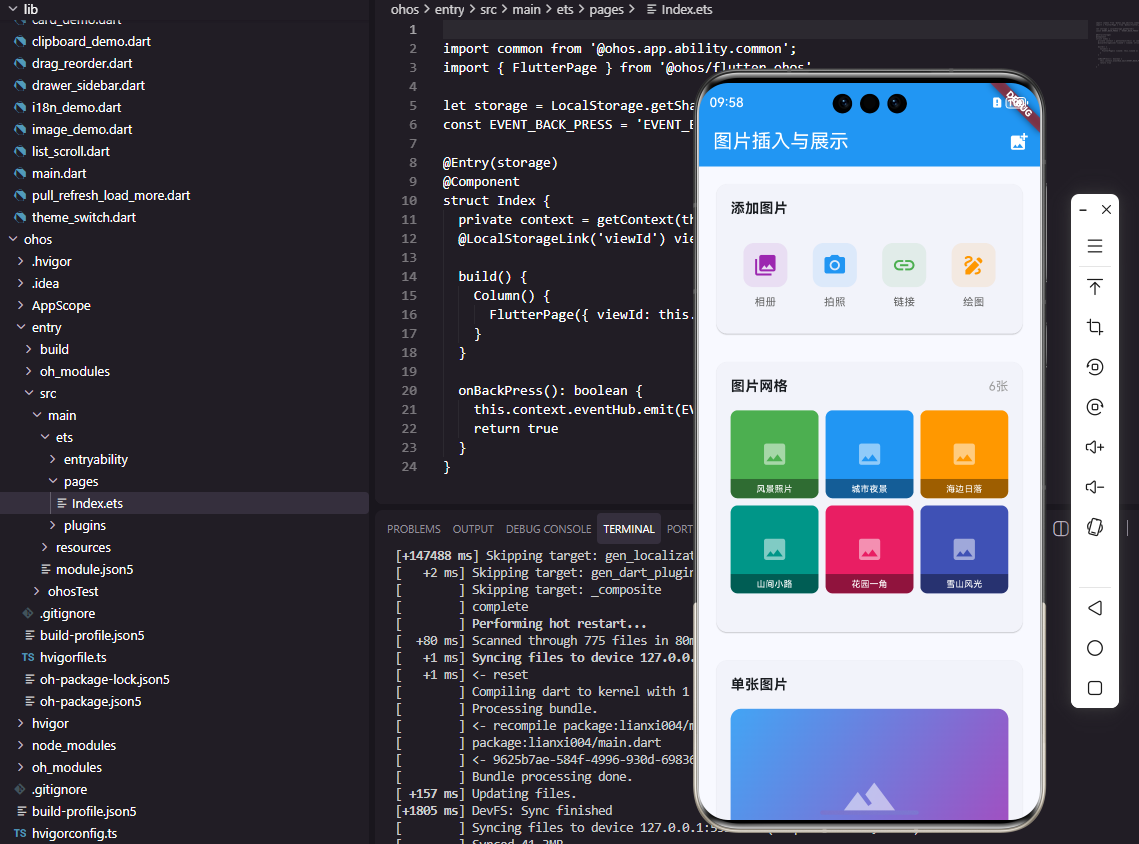Tap the add-image icon in app bar

pyautogui.click(x=1018, y=141)
